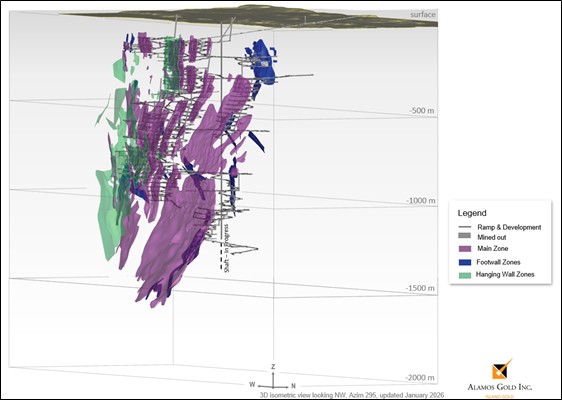Select the -2000 m depth label
Image resolution: width=562 pixels, height=400 pixels.
[420, 377]
